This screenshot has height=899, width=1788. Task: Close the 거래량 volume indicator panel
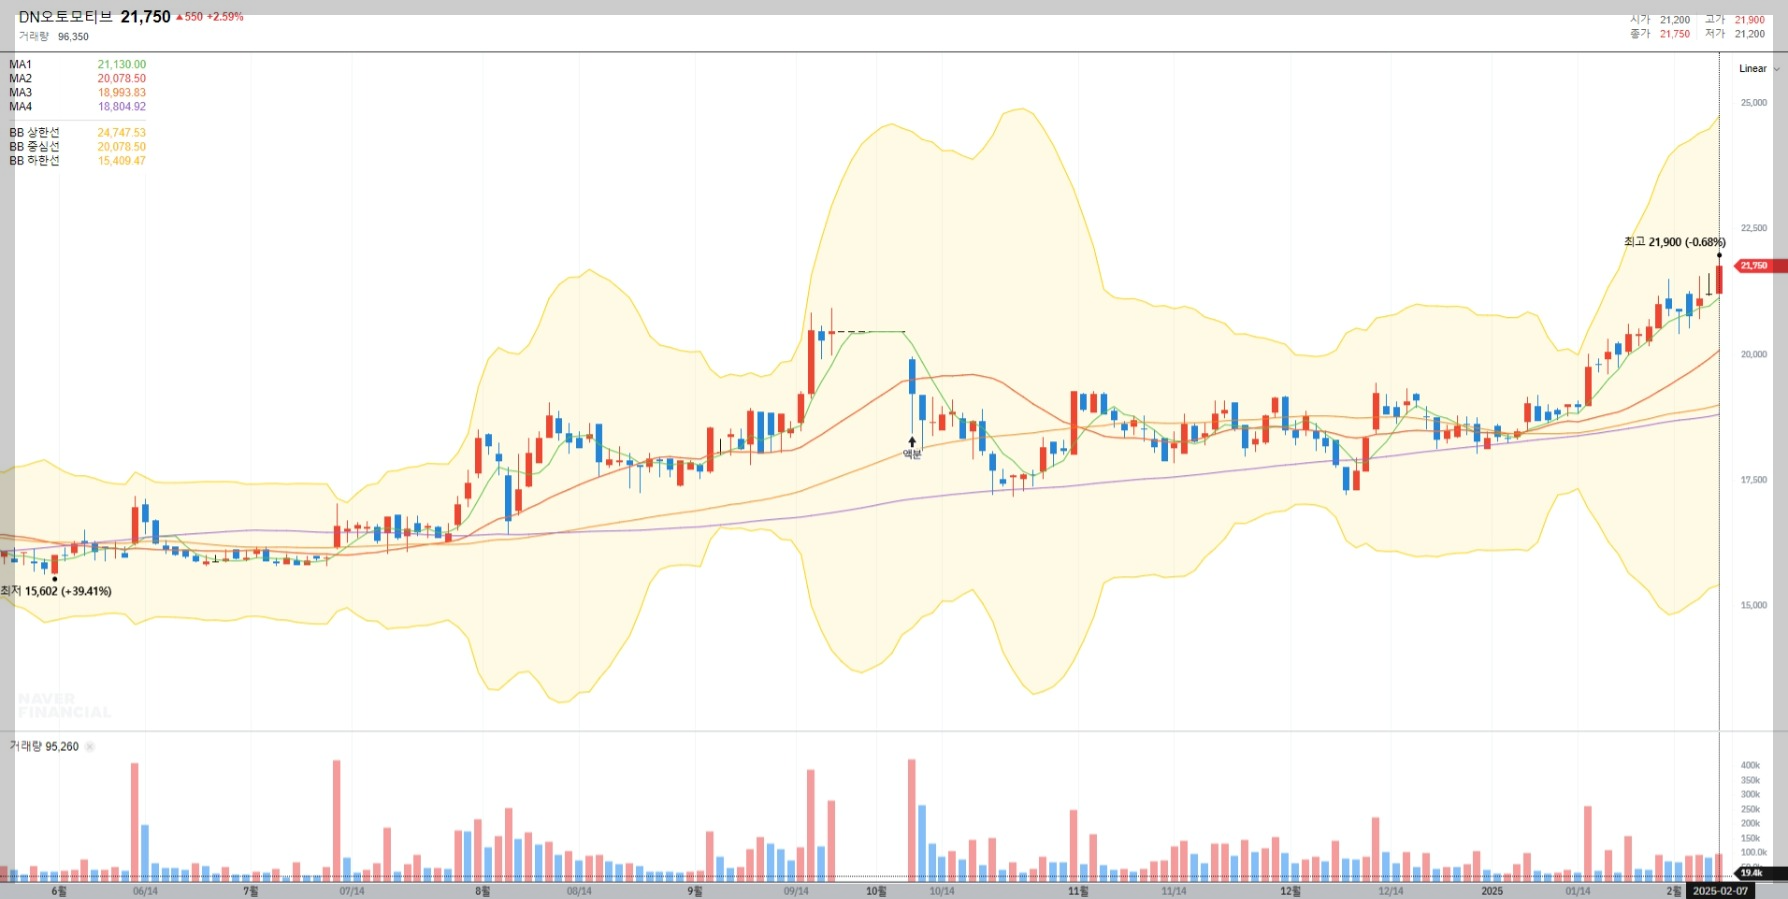coord(90,747)
